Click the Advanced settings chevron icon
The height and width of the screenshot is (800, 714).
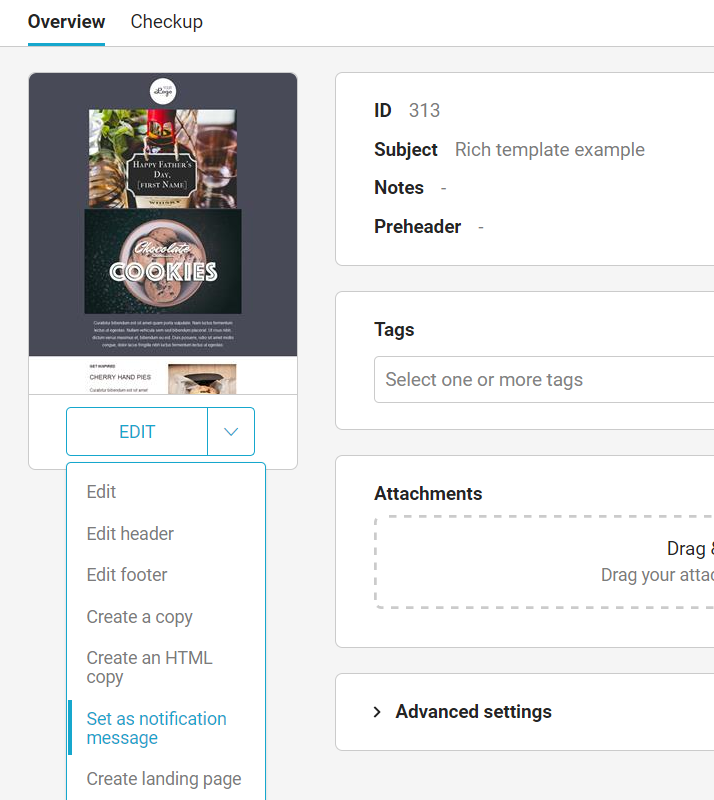[x=378, y=712]
